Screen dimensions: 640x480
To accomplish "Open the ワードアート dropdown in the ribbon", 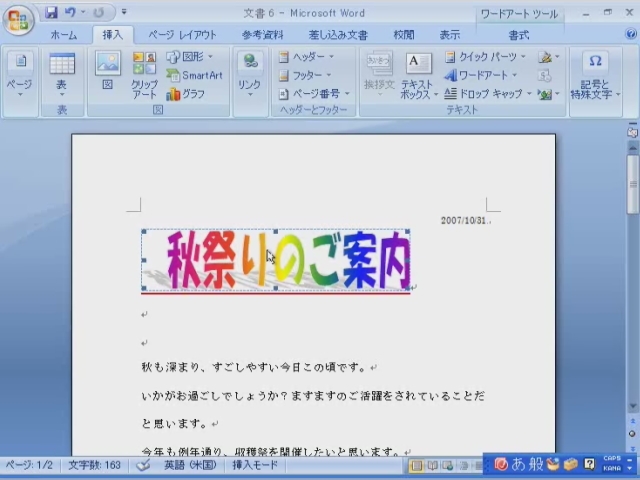I will pyautogui.click(x=481, y=75).
